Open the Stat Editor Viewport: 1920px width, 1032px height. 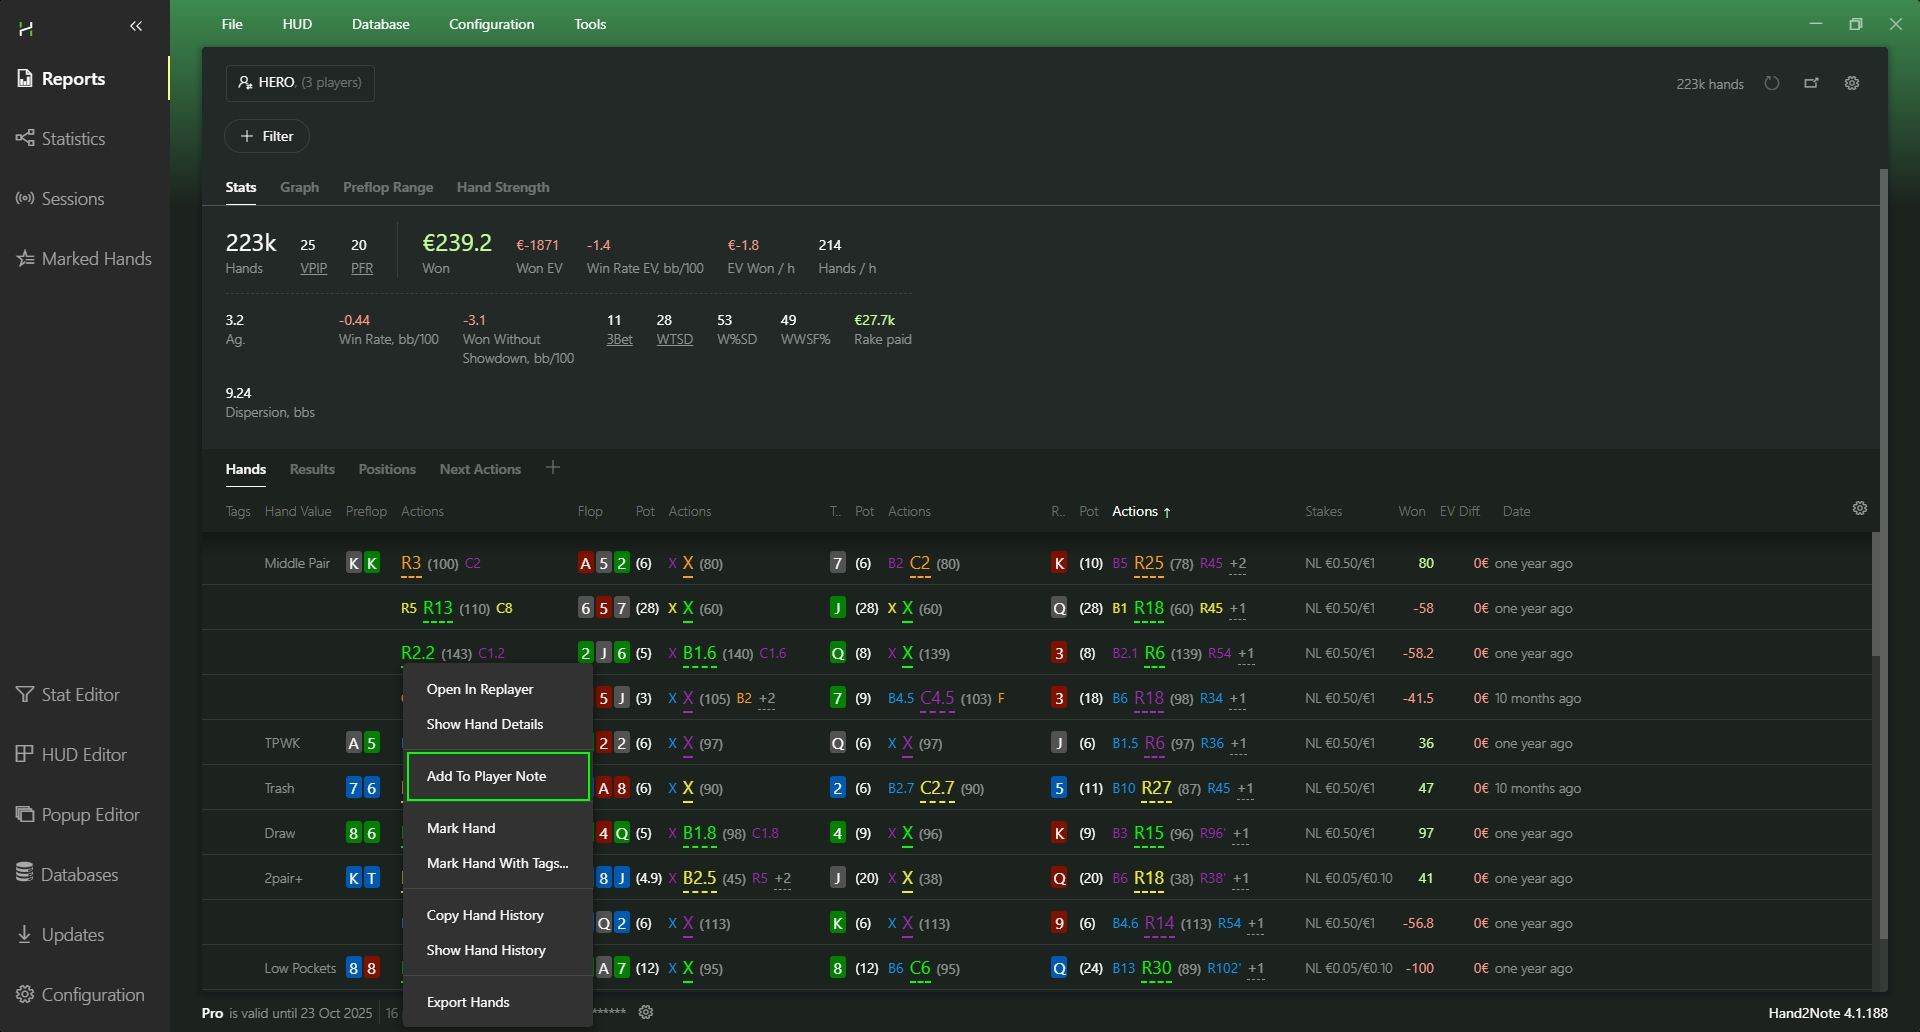click(80, 695)
